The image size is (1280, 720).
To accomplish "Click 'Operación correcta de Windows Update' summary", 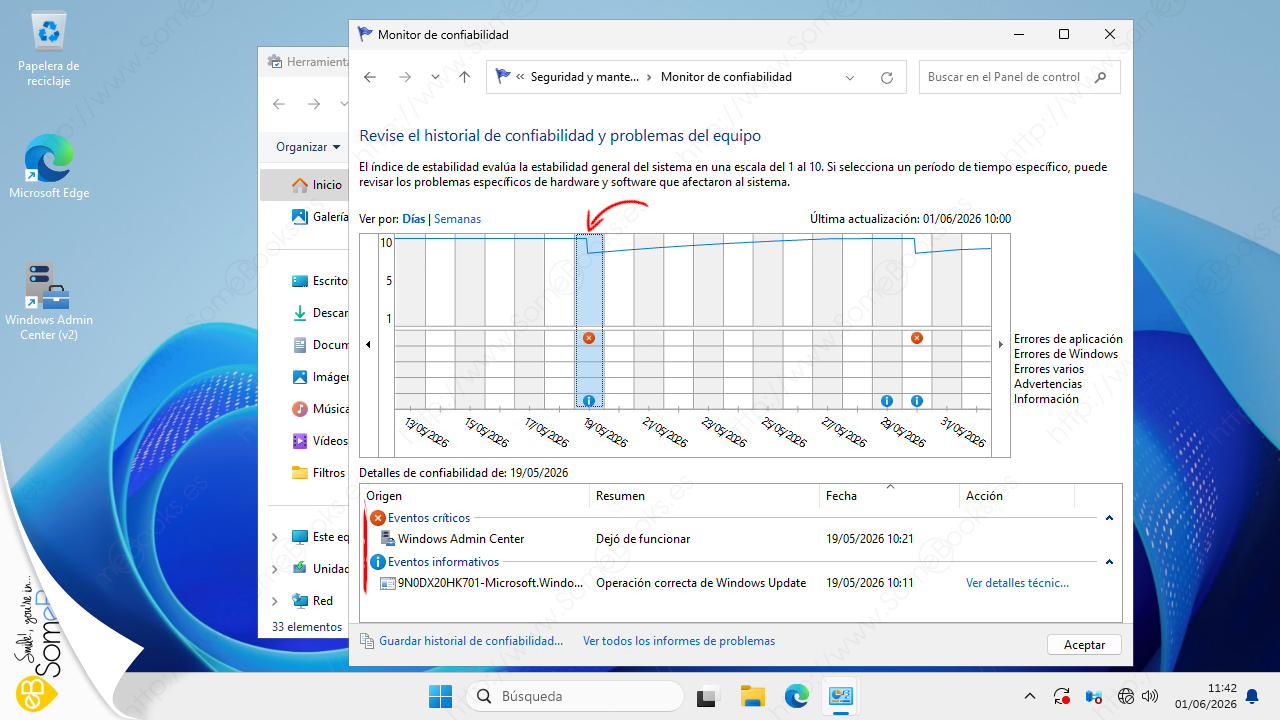I will pos(701,583).
